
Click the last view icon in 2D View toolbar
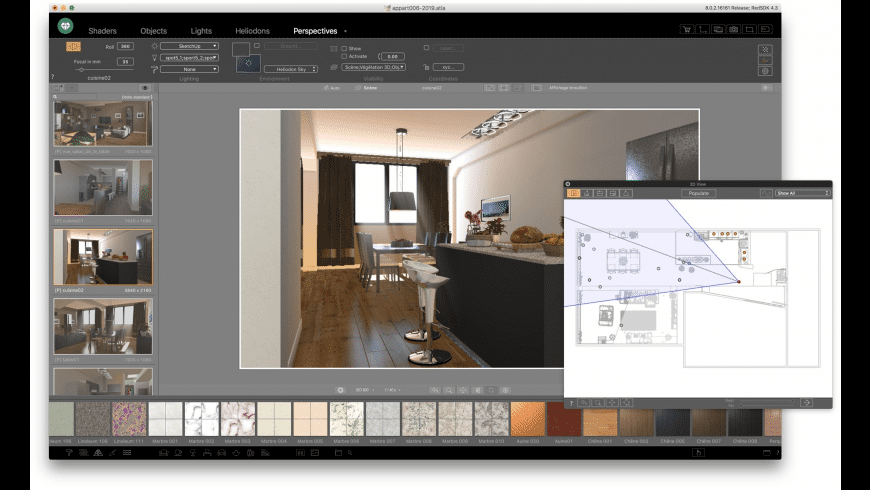coord(626,193)
